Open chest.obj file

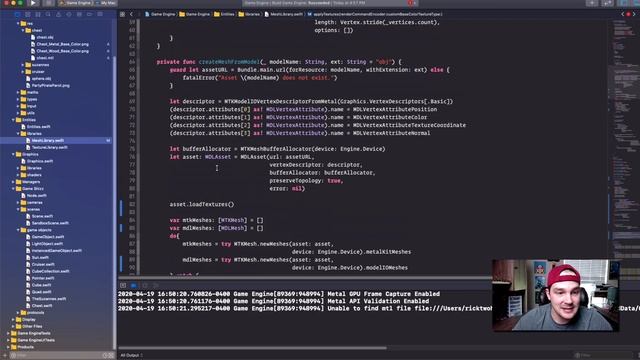click(45, 38)
